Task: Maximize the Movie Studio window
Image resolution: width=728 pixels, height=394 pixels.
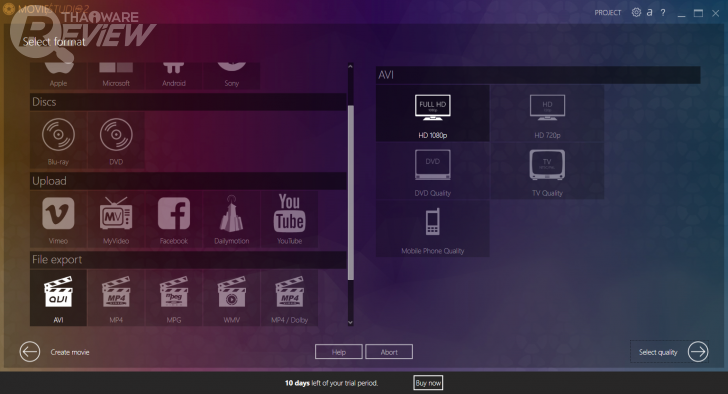Action: coord(698,13)
